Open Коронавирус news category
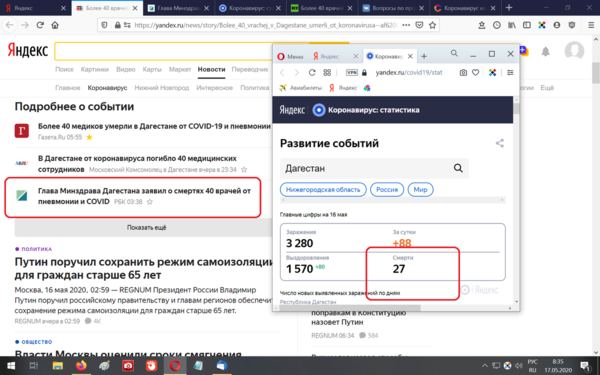This screenshot has width=600, height=375. [107, 88]
